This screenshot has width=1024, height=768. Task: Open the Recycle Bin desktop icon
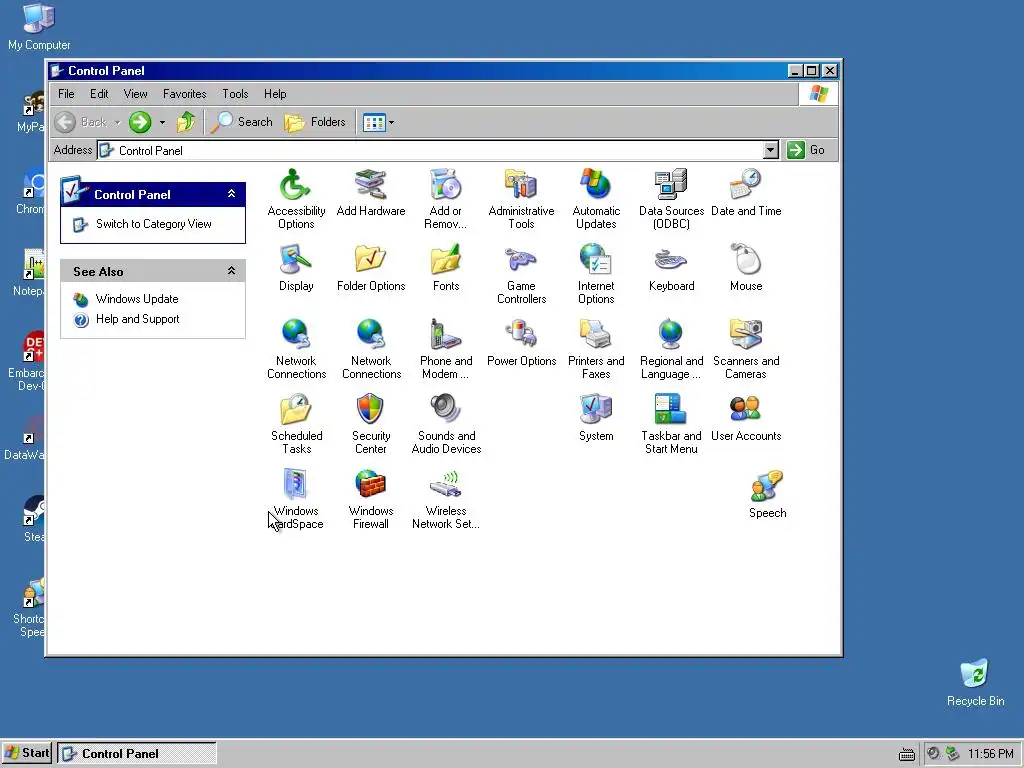click(x=975, y=682)
